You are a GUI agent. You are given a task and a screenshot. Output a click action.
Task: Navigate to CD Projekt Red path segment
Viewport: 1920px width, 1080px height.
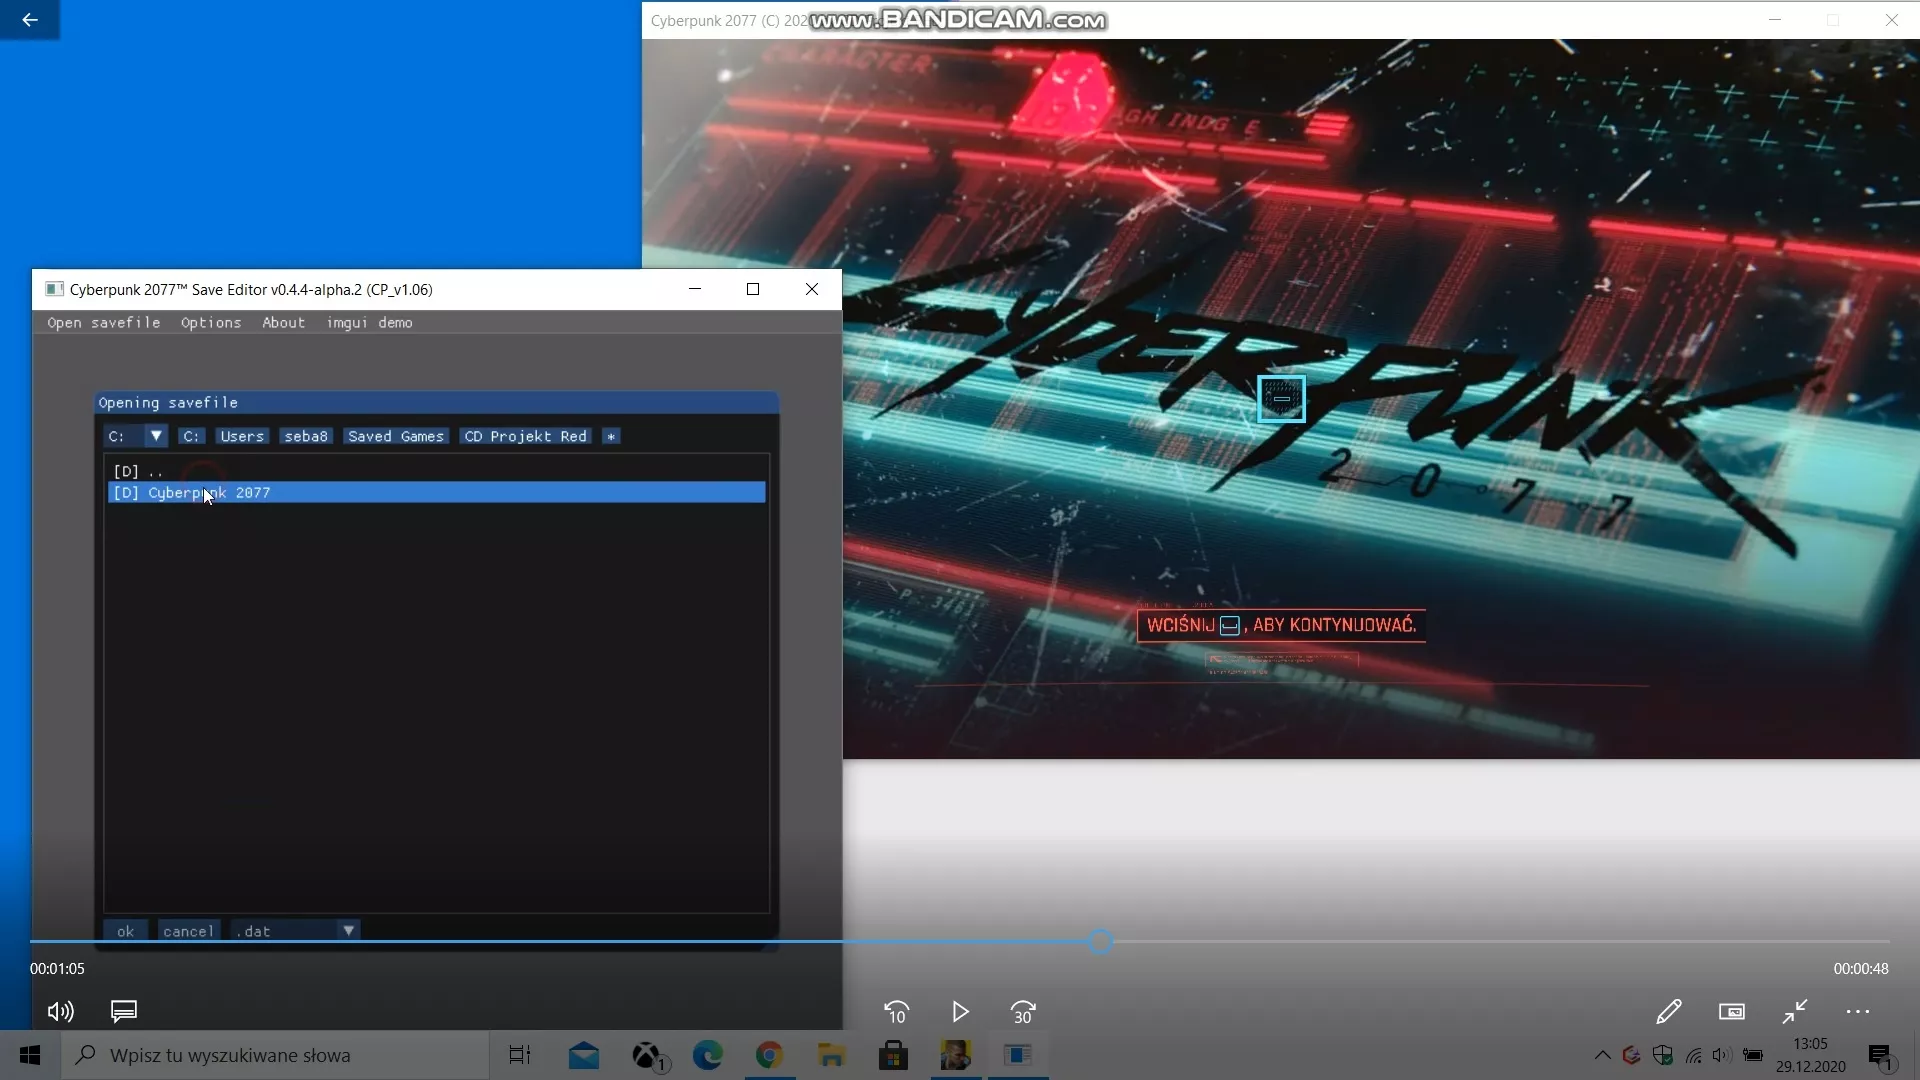[526, 436]
